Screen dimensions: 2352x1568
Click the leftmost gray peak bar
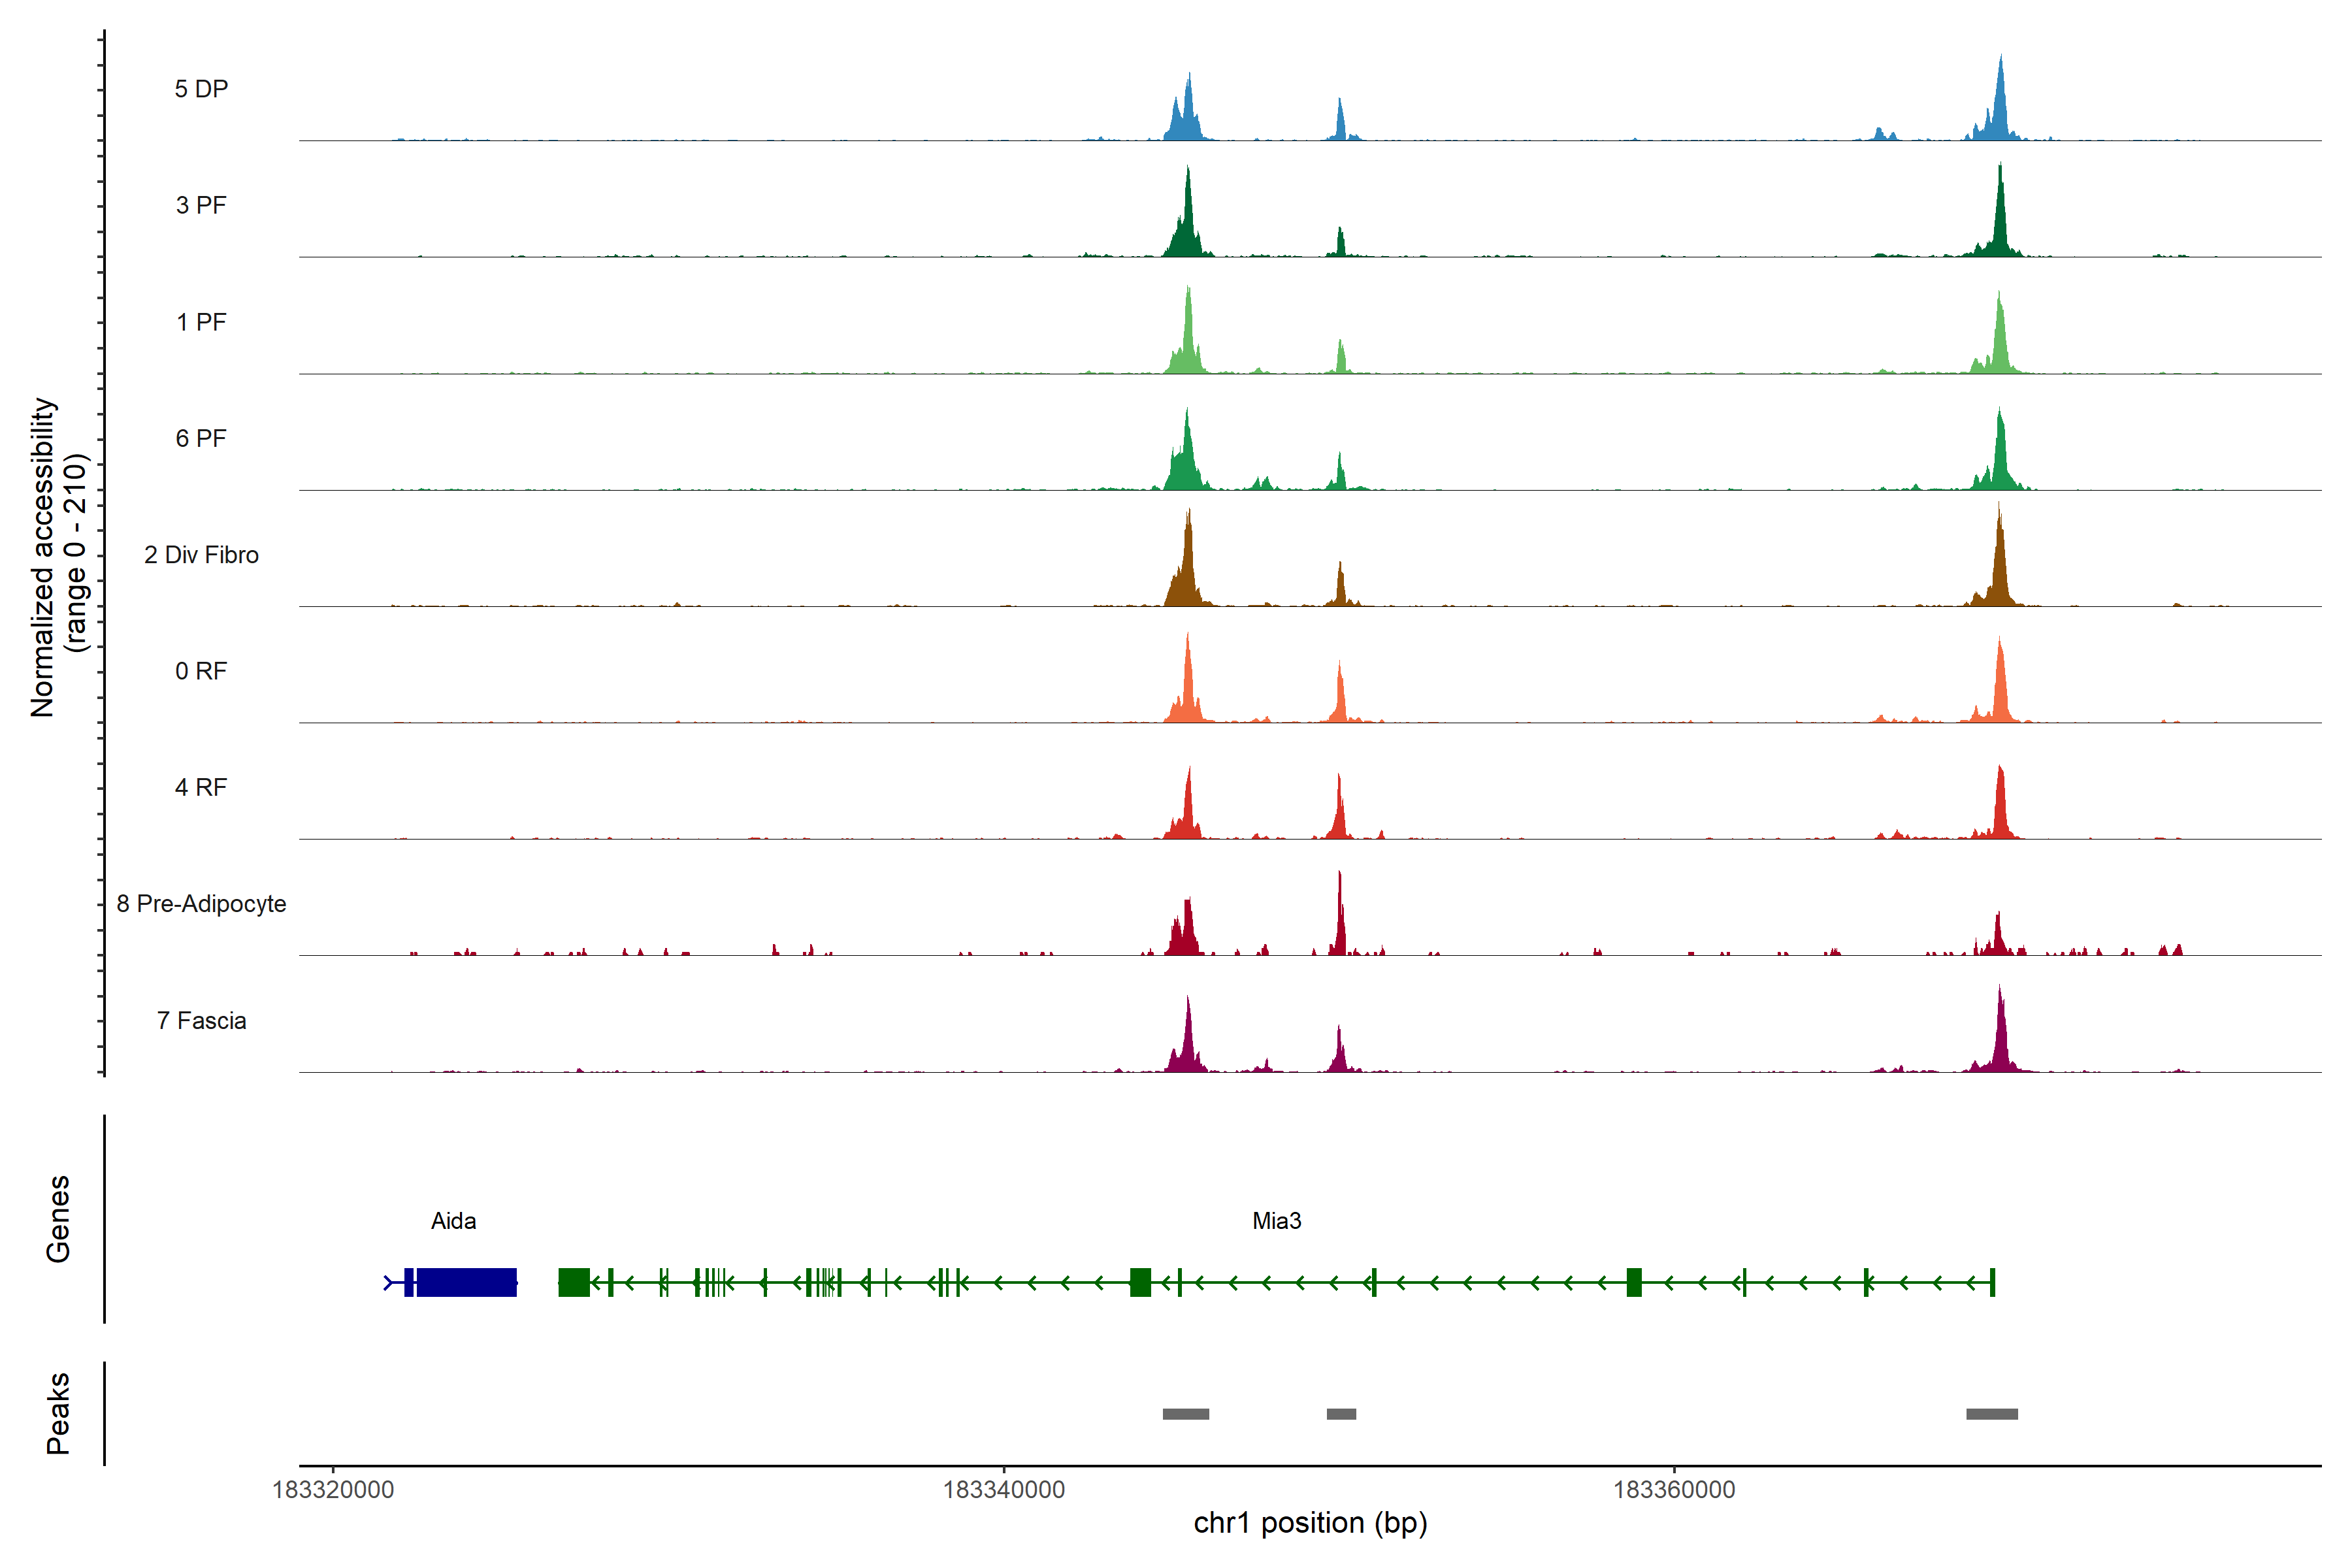coord(1185,1414)
